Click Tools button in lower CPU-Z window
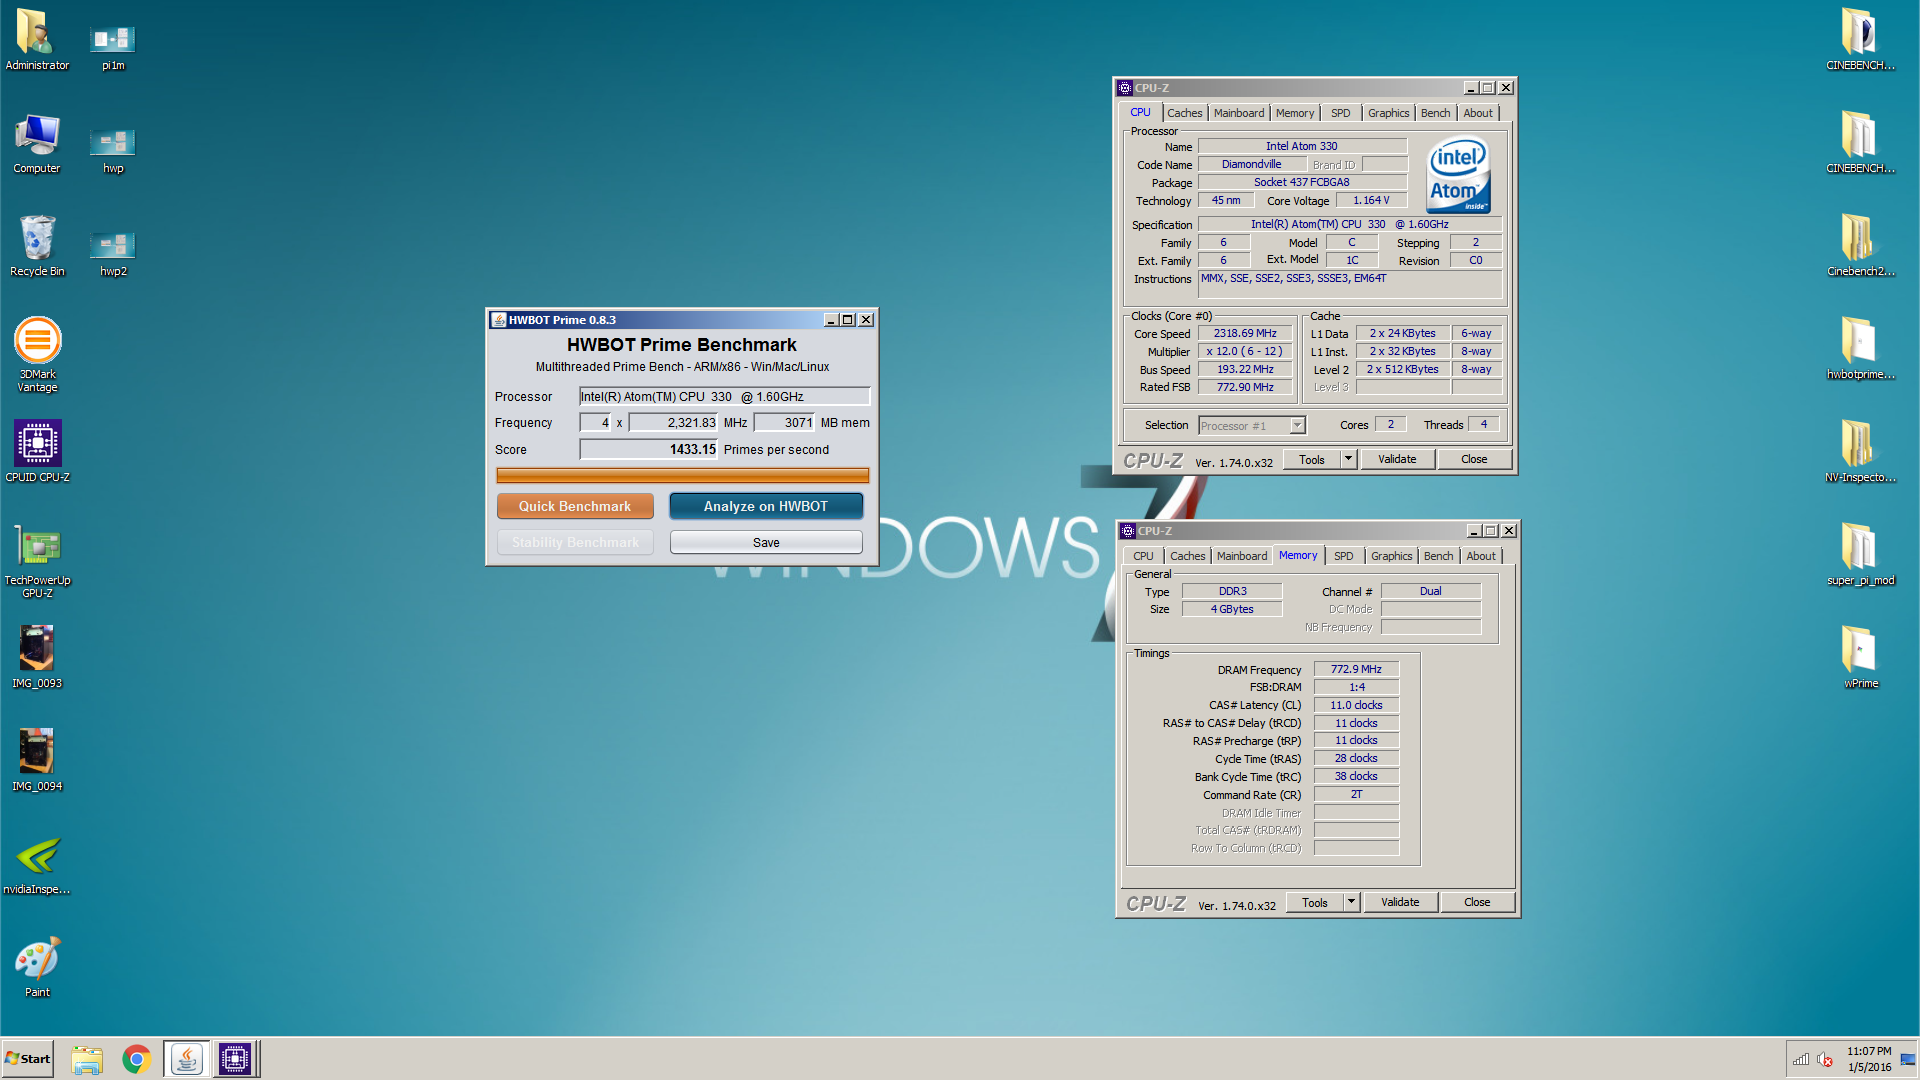 [x=1315, y=902]
